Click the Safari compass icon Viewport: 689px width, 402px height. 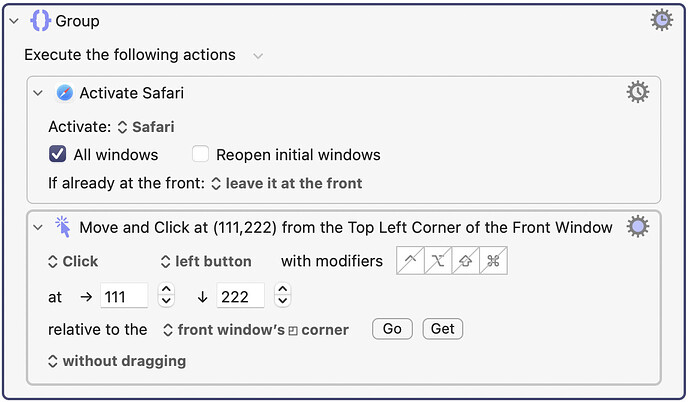[65, 93]
